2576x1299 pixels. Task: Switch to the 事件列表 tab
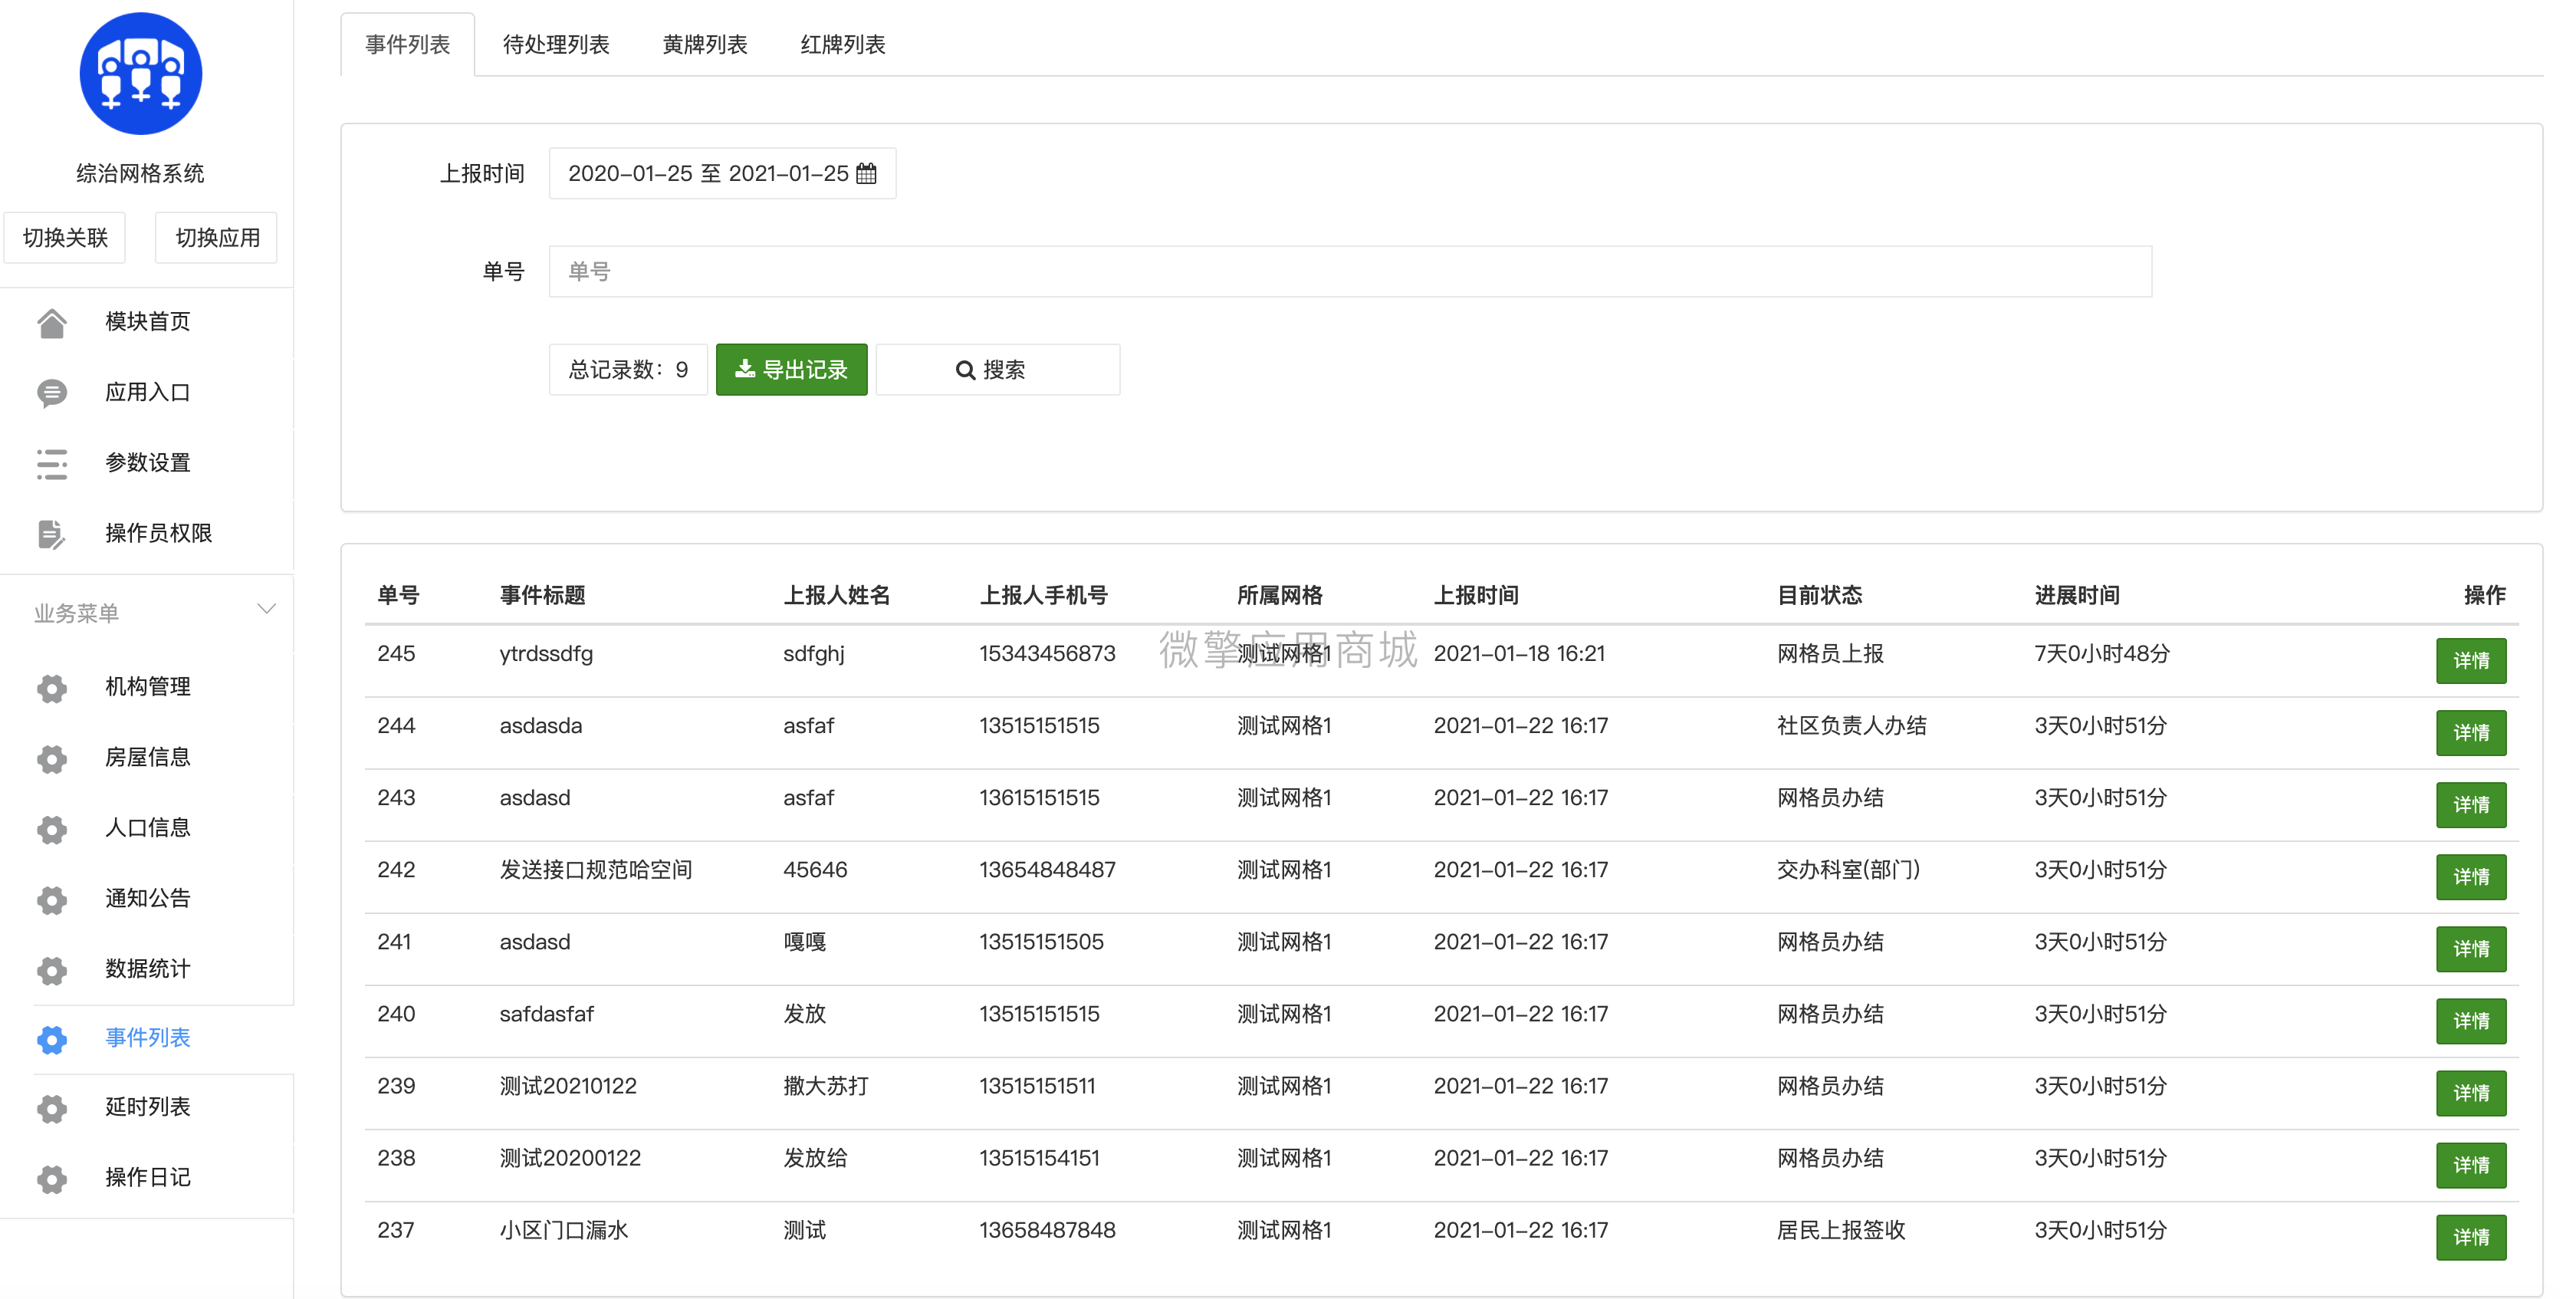[x=408, y=44]
